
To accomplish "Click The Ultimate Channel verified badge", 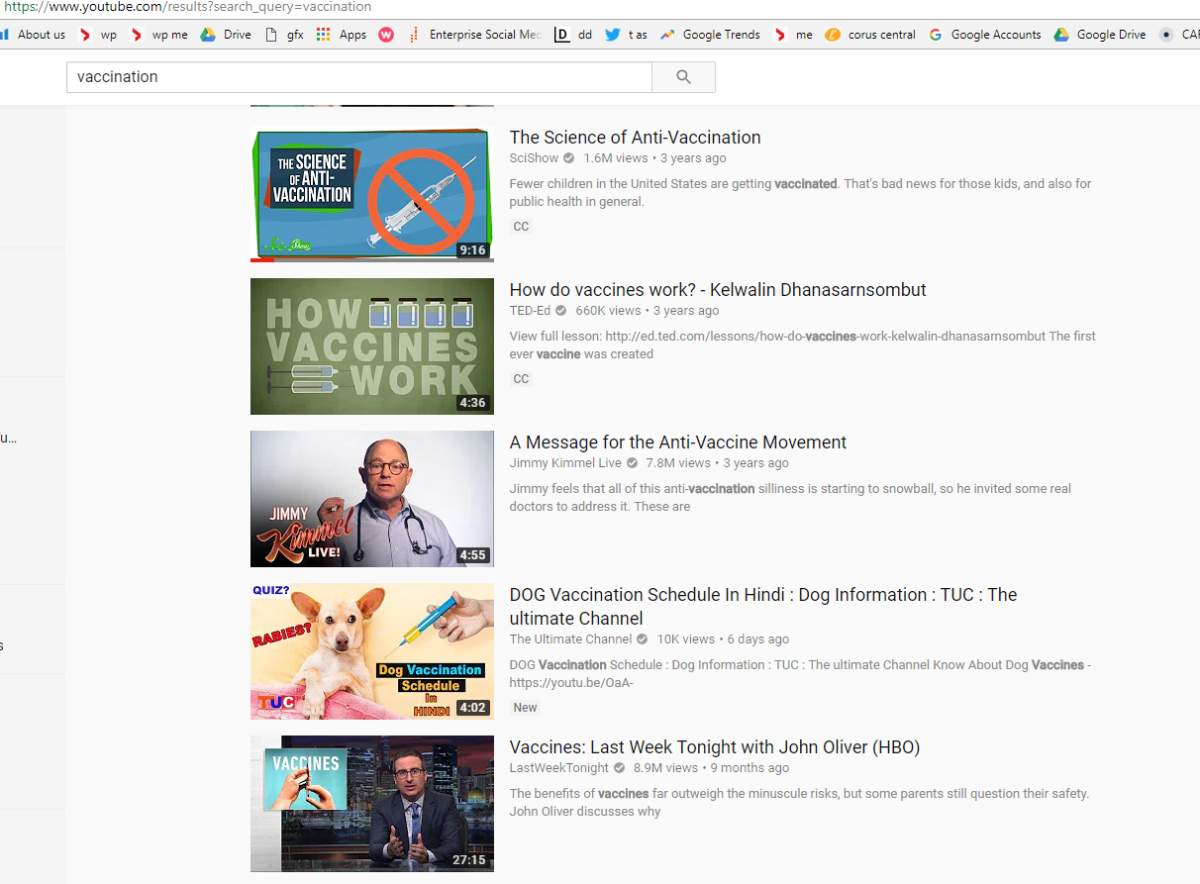I will (643, 639).
